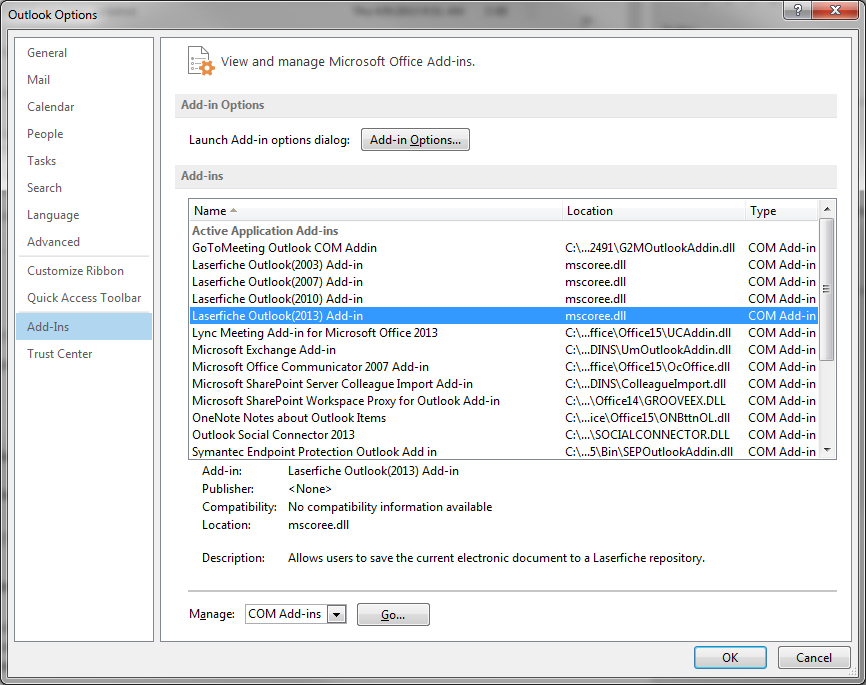866x685 pixels.
Task: Click the Cancel button
Action: click(x=814, y=657)
